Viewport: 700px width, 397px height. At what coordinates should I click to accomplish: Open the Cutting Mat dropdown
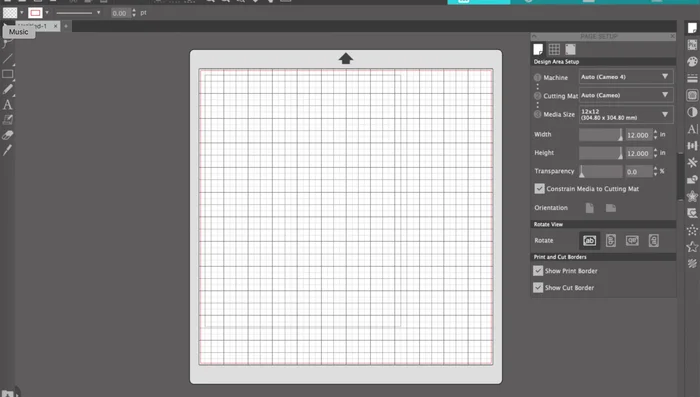(x=626, y=95)
